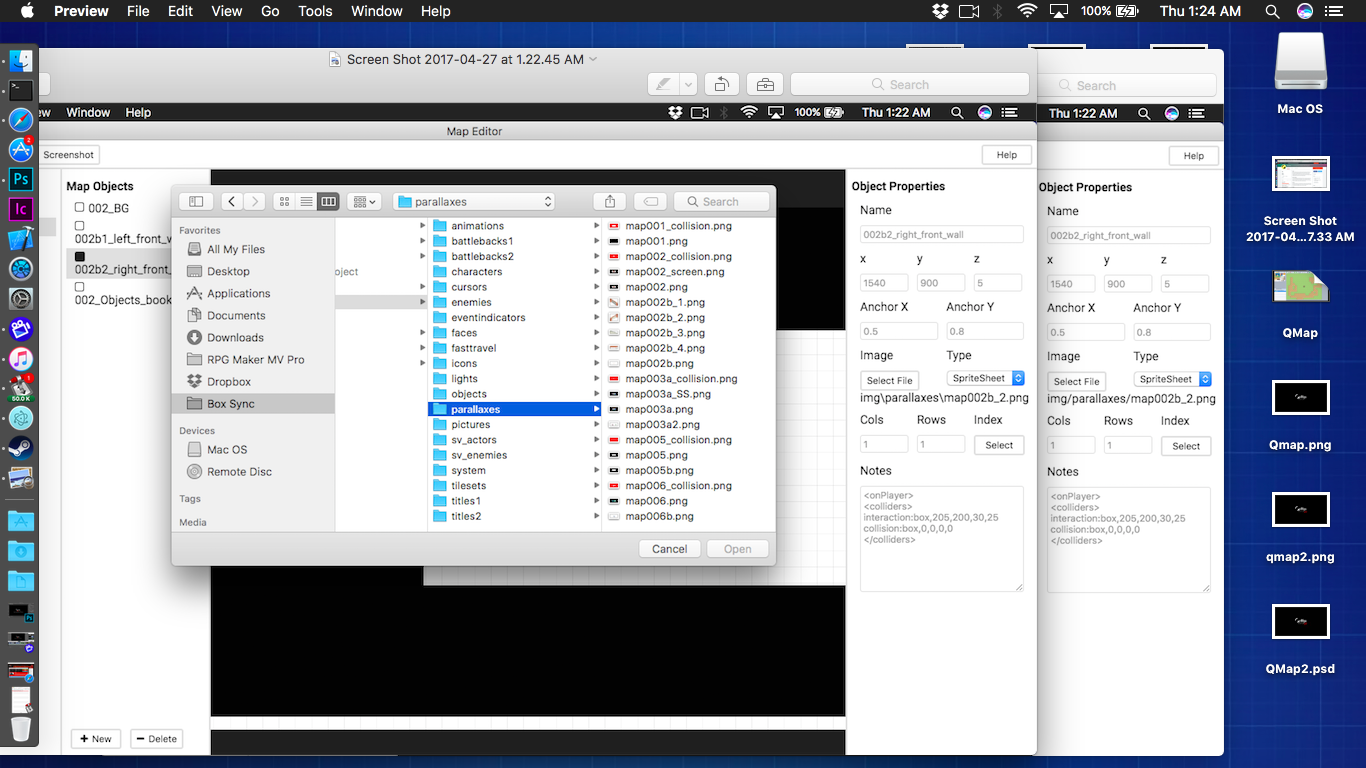
Task: Open Finder from the dock
Action: coord(21,60)
